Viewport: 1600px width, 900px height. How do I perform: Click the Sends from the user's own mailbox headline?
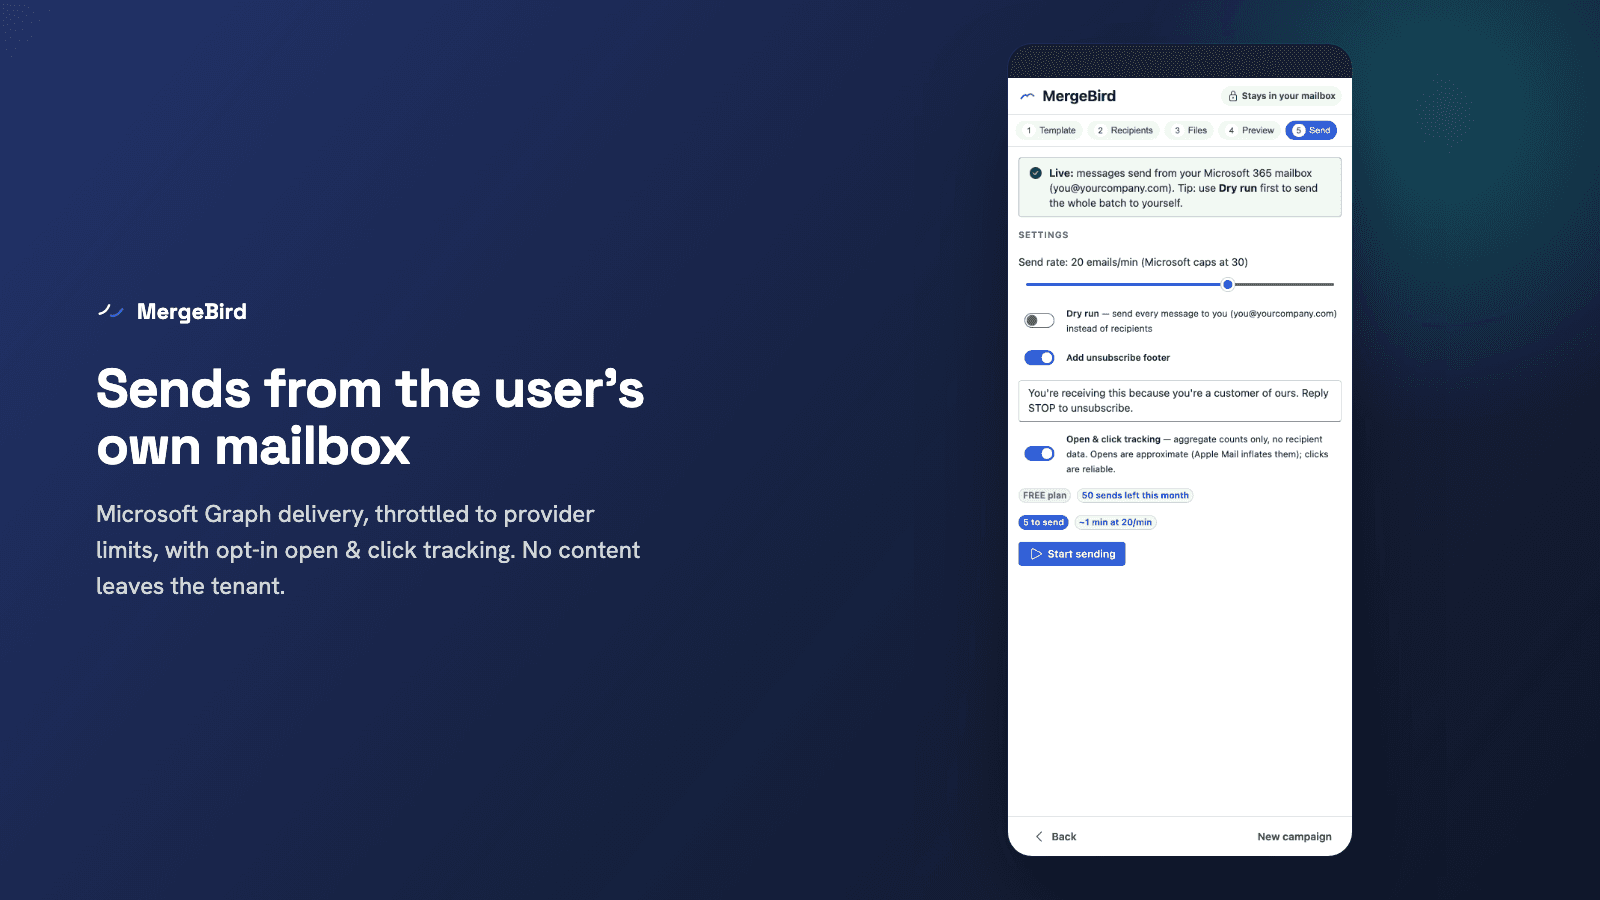click(370, 417)
